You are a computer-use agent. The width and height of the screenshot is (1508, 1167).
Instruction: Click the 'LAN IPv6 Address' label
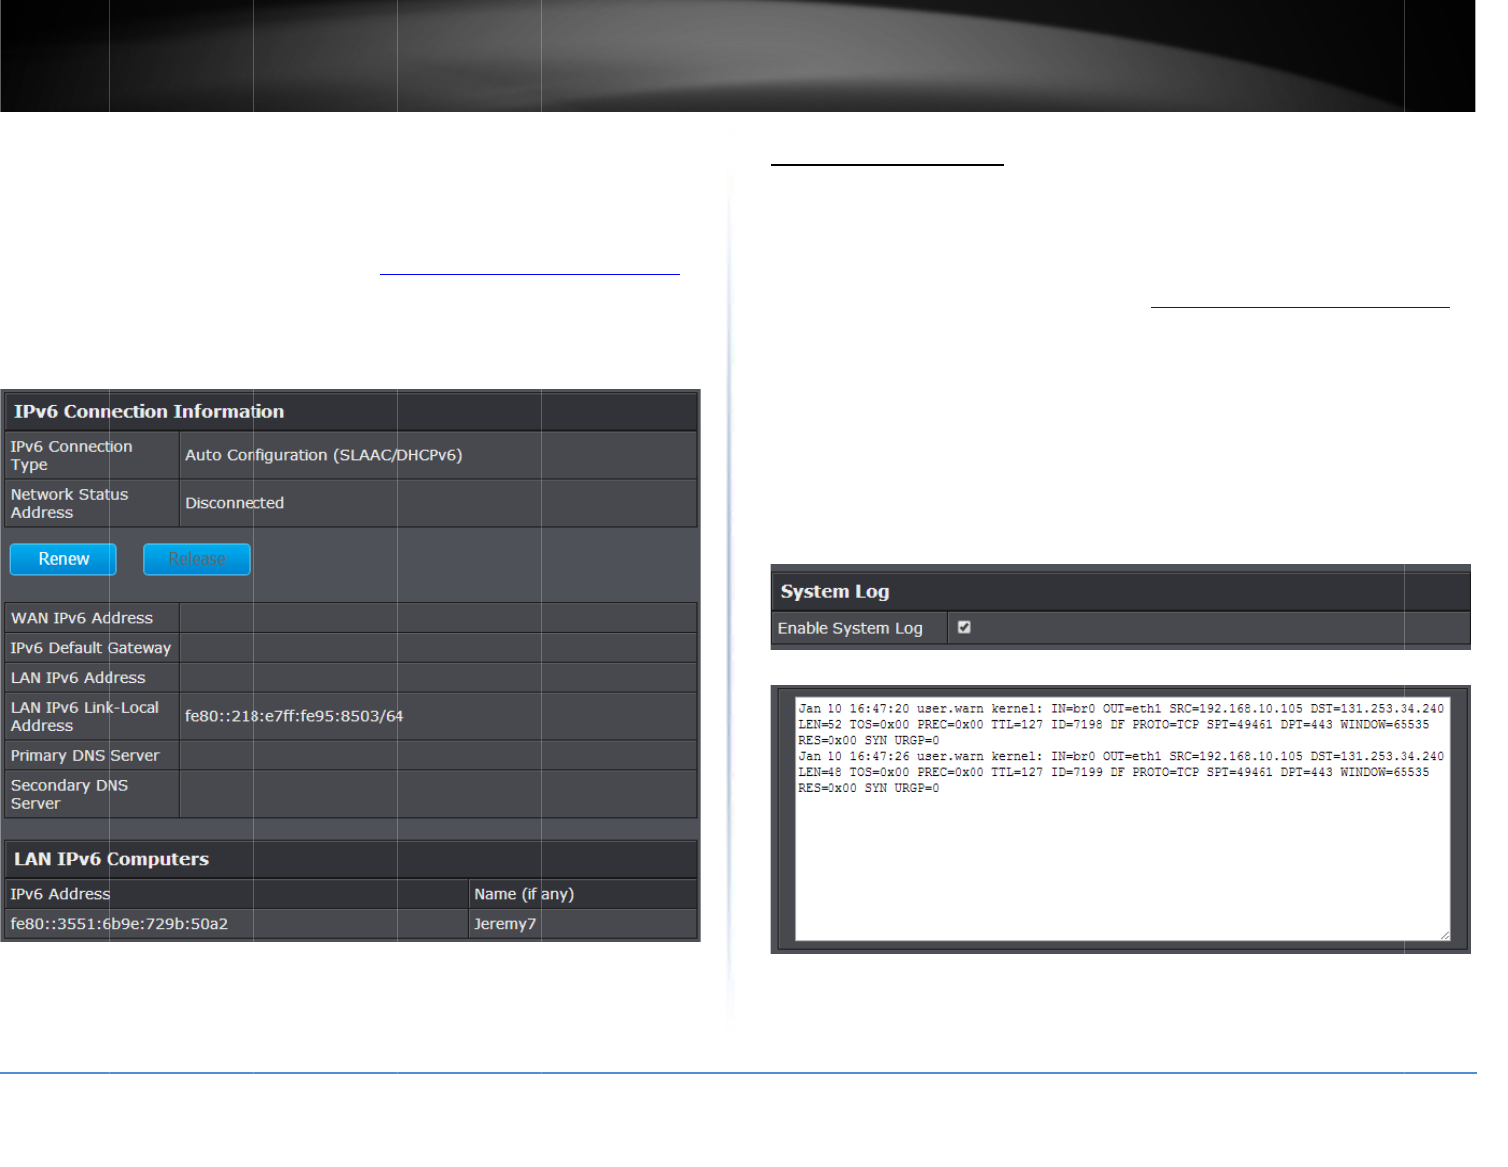point(78,678)
